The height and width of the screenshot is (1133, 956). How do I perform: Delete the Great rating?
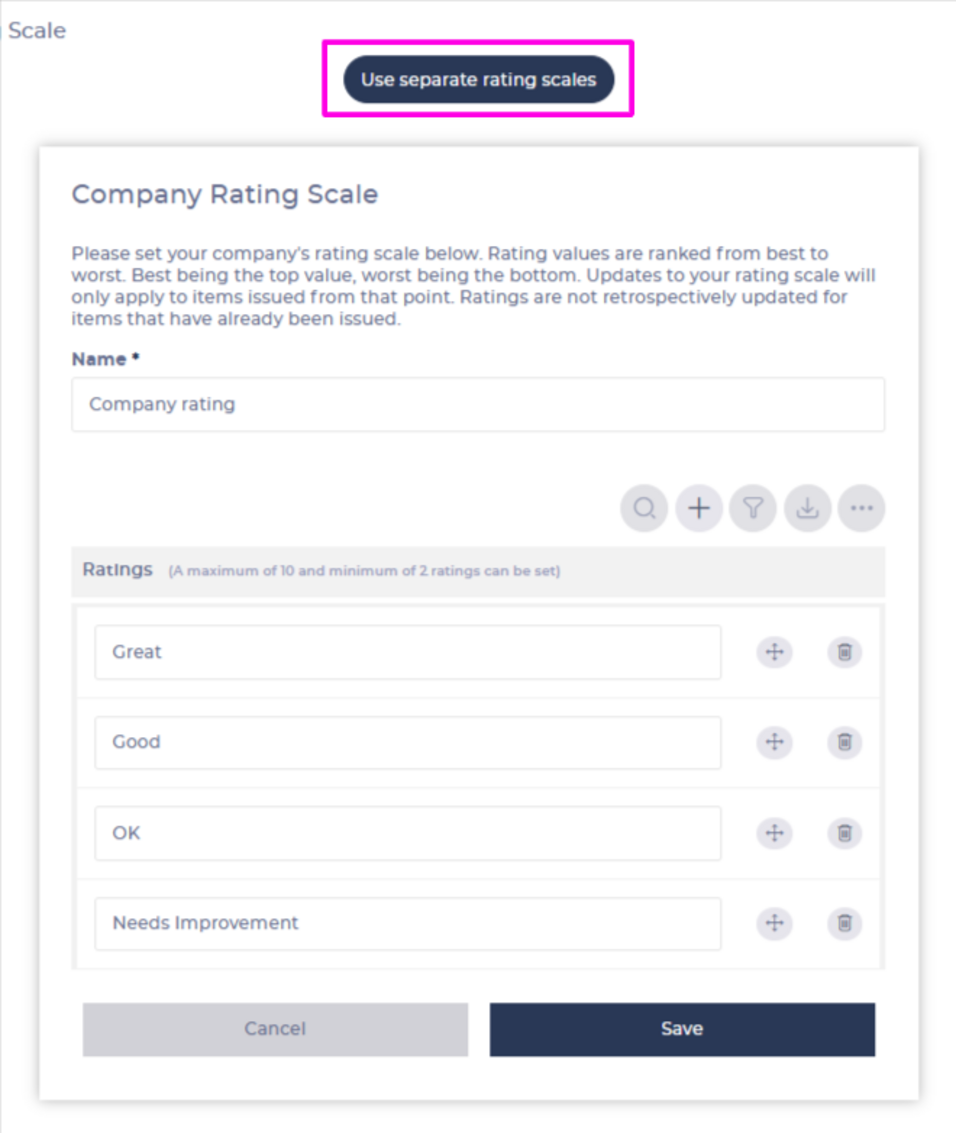[x=844, y=653]
